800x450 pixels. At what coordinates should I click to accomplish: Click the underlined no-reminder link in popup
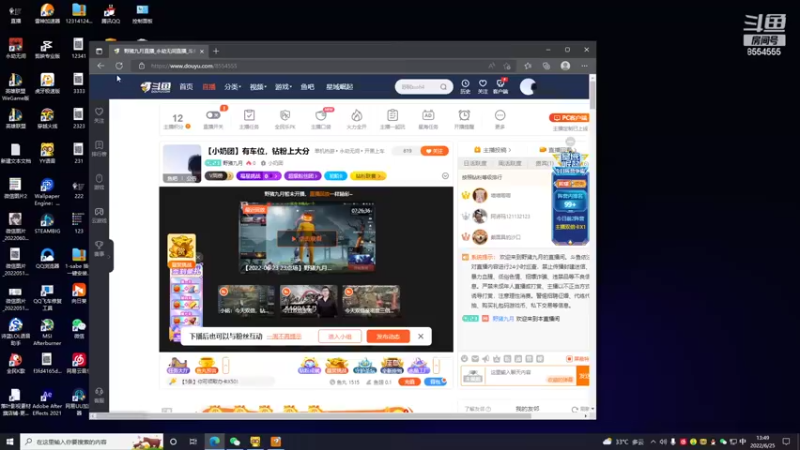(284, 337)
